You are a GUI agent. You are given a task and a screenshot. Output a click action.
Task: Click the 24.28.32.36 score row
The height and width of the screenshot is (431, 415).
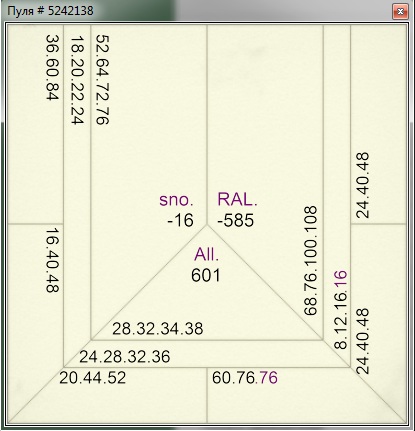point(125,357)
